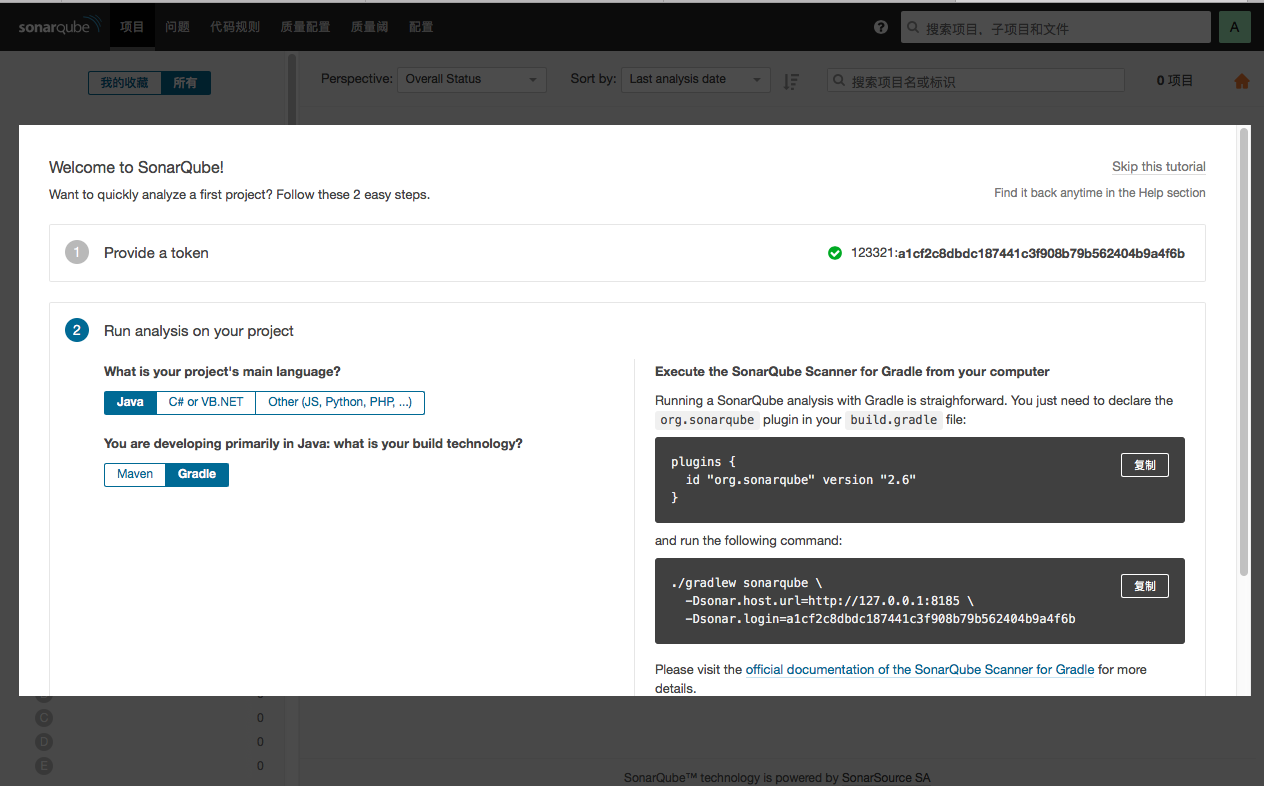Click the home icon next to 0 项目
The height and width of the screenshot is (786, 1264).
(x=1242, y=81)
